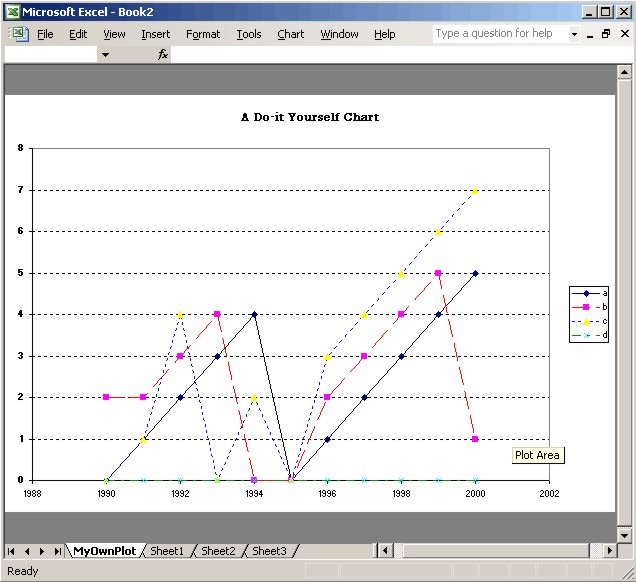Restore the workbook window inside Excel
The width and height of the screenshot is (636, 582).
click(606, 34)
